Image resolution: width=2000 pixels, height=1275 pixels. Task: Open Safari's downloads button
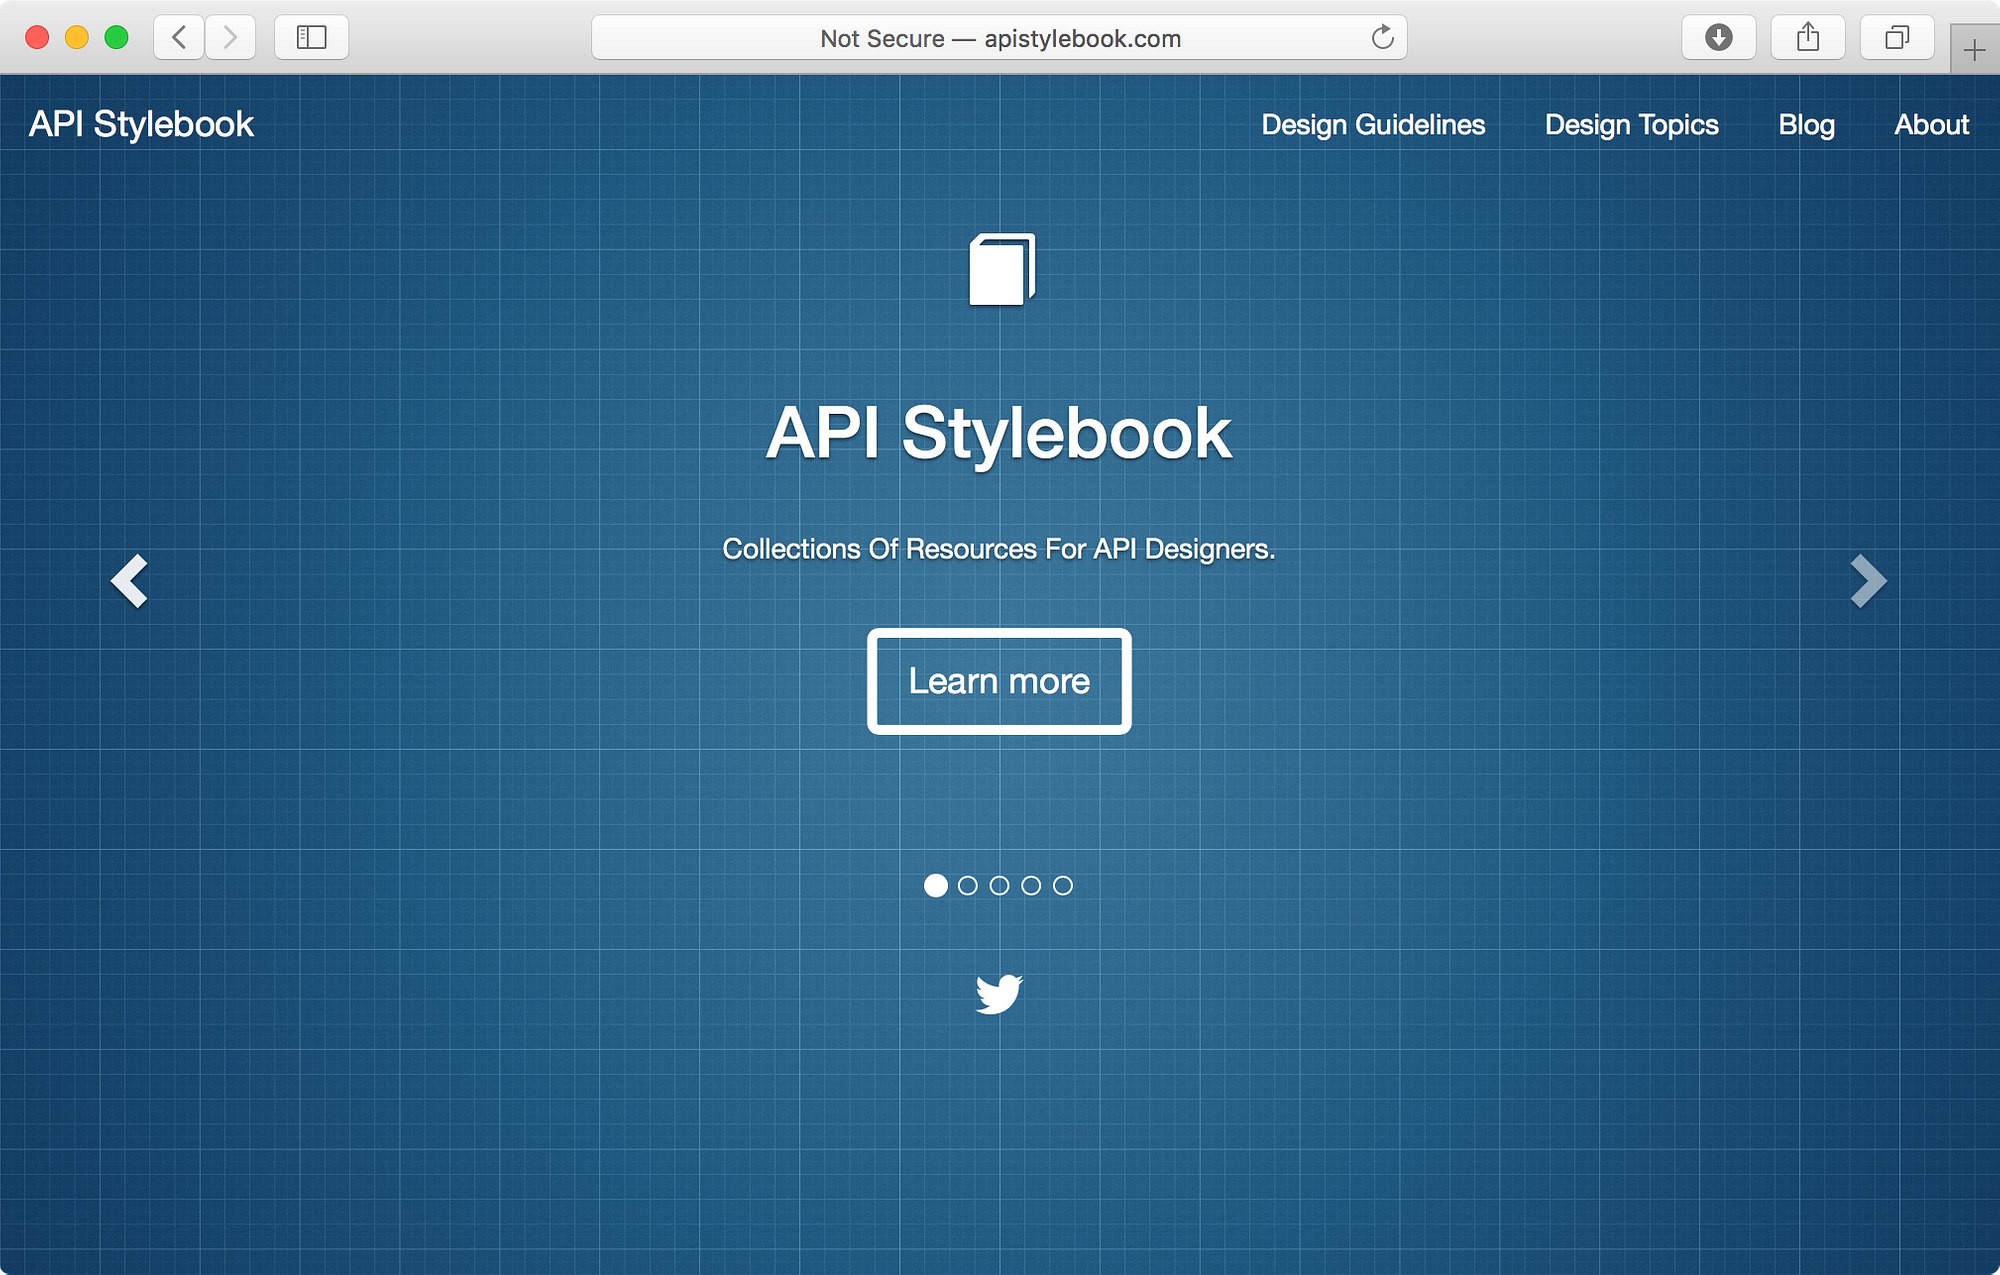pos(1718,38)
